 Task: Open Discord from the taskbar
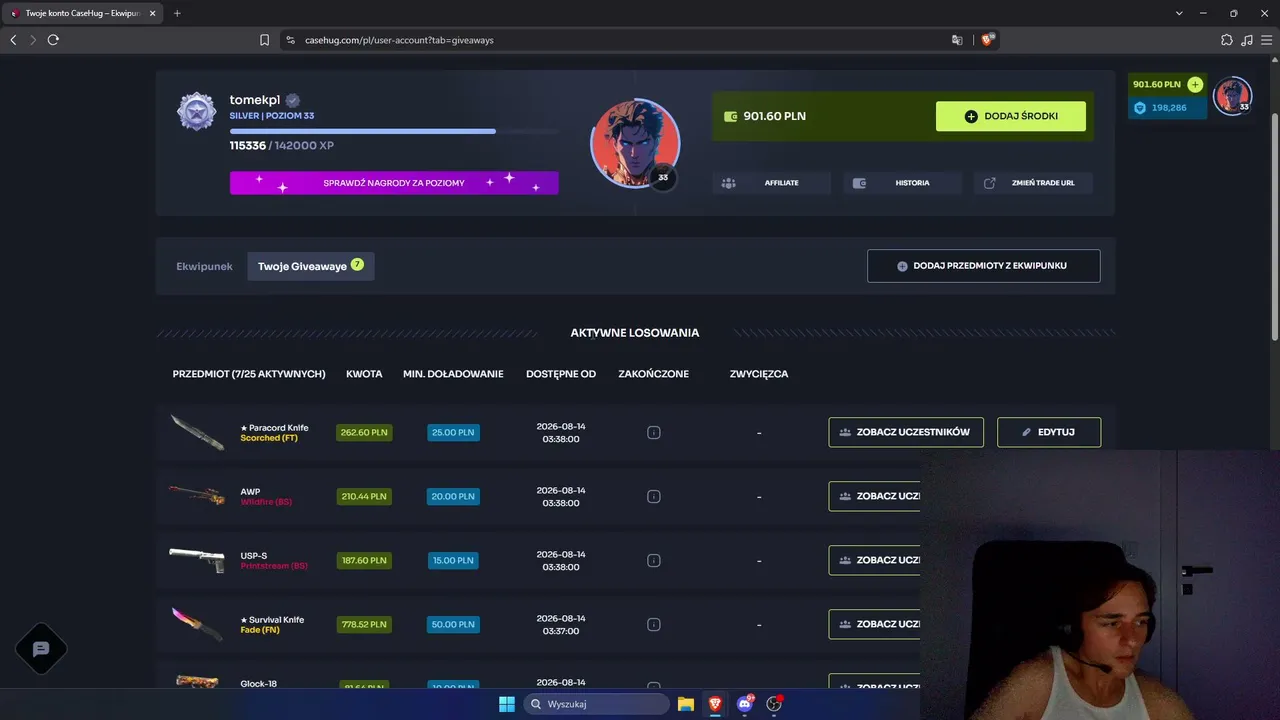click(744, 704)
